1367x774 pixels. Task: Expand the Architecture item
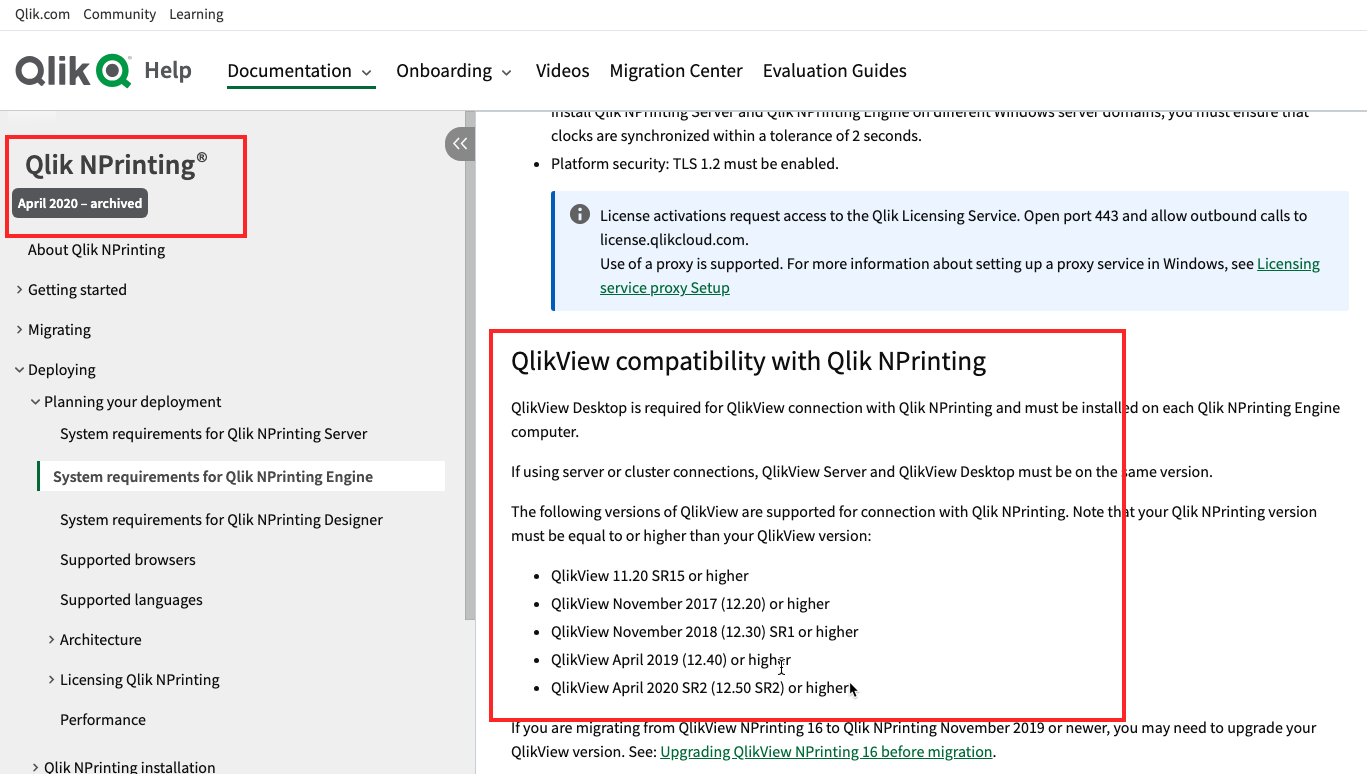tap(51, 640)
